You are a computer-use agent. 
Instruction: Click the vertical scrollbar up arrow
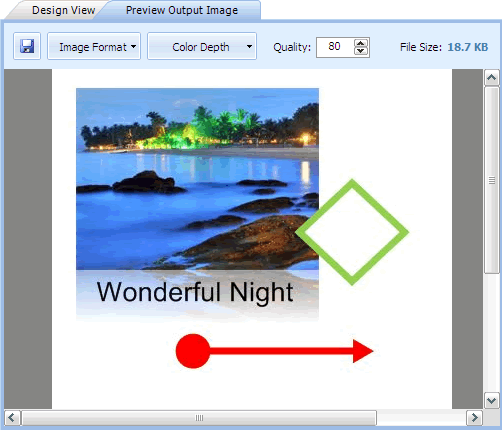(x=492, y=78)
